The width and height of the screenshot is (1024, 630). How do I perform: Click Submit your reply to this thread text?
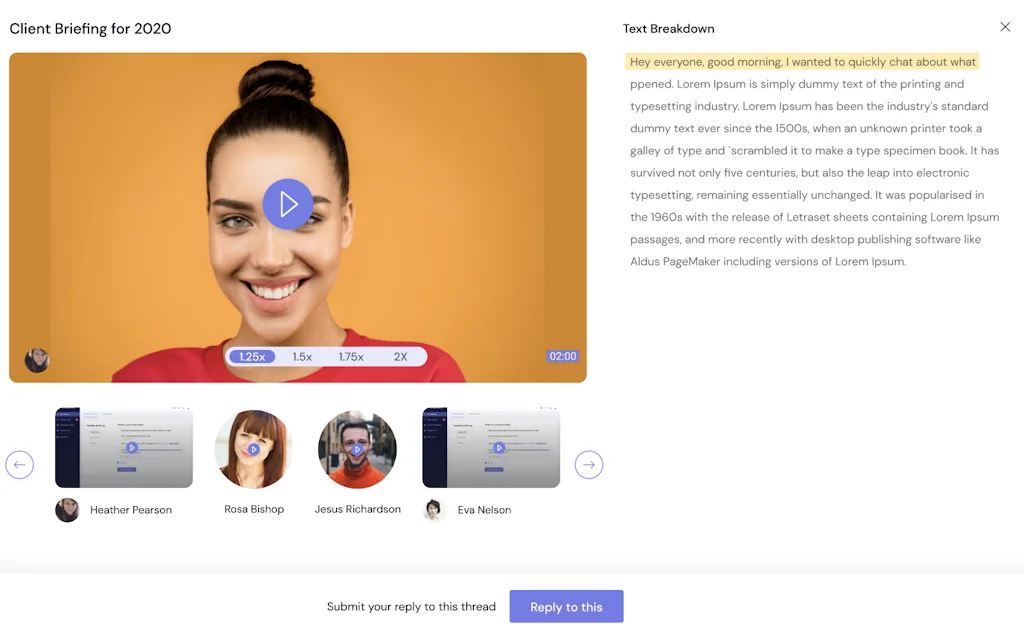point(411,606)
